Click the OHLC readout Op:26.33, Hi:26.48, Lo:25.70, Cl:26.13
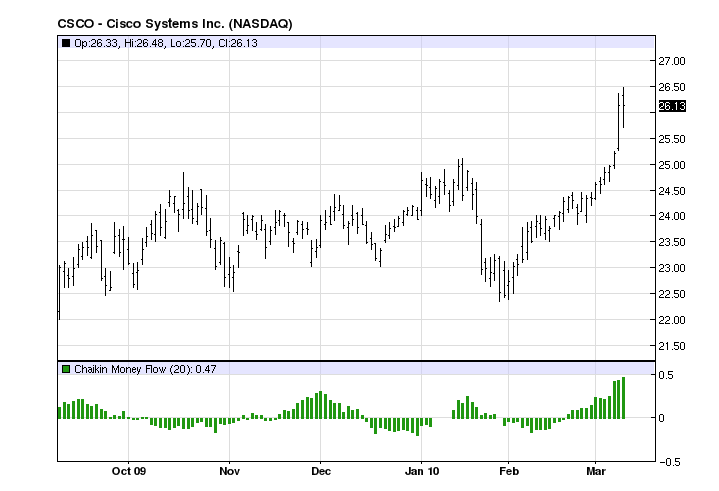This screenshot has width=719, height=491. coord(166,43)
